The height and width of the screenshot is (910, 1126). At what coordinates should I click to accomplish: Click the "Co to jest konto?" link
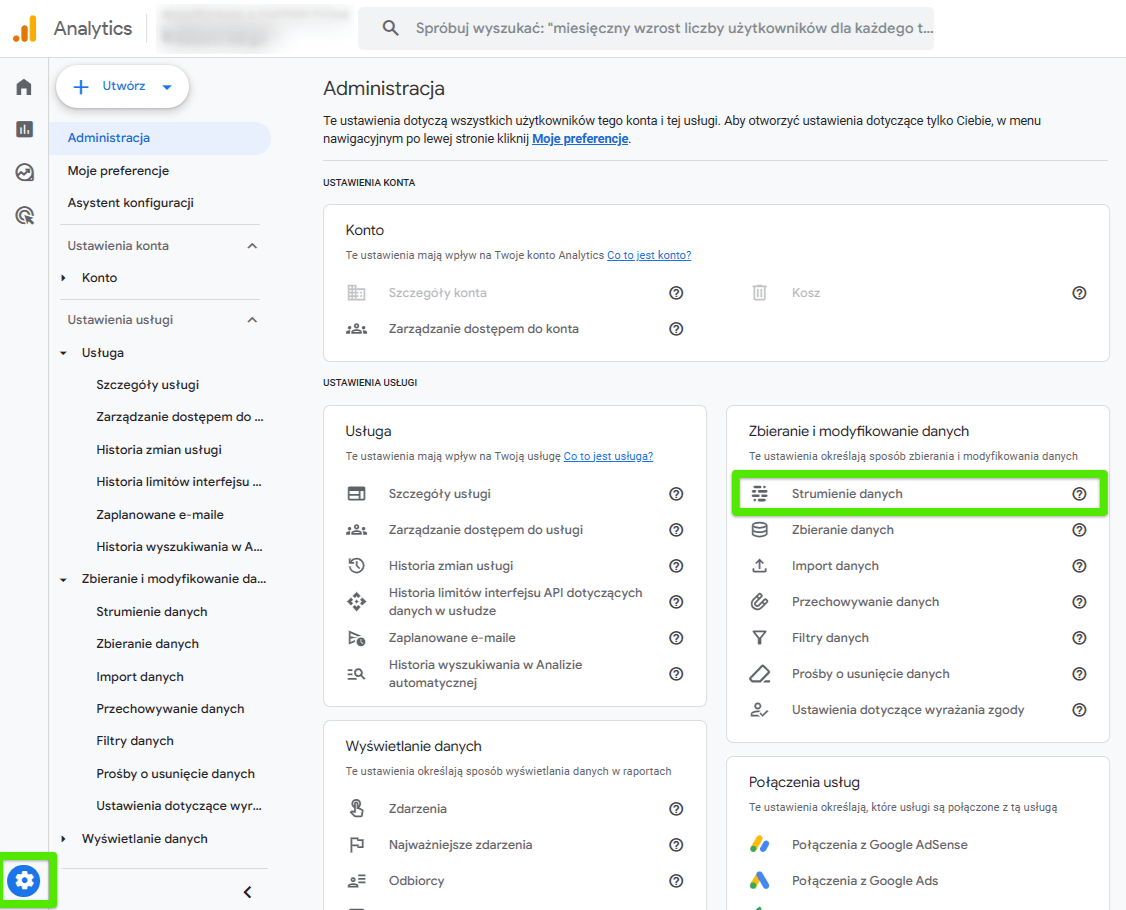[649, 255]
